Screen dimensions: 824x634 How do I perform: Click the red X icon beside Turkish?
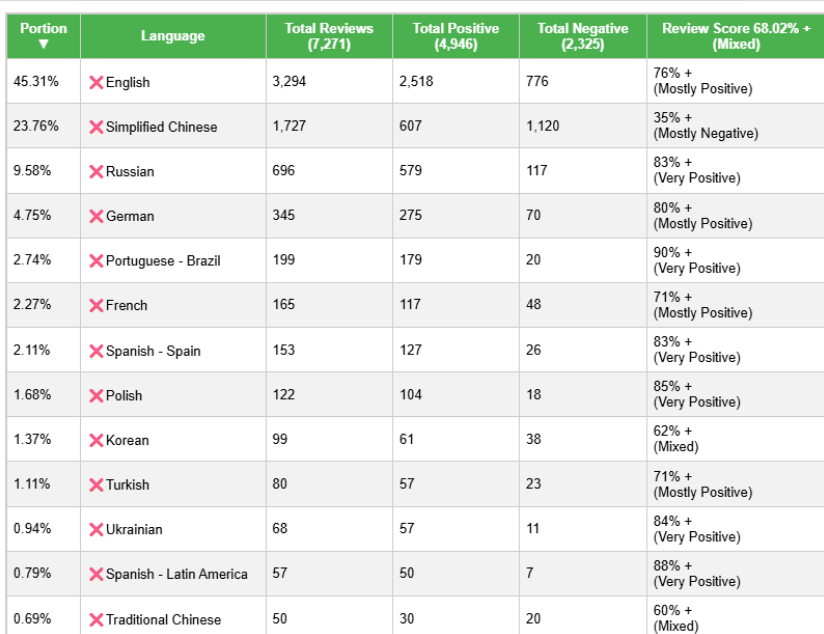point(96,485)
